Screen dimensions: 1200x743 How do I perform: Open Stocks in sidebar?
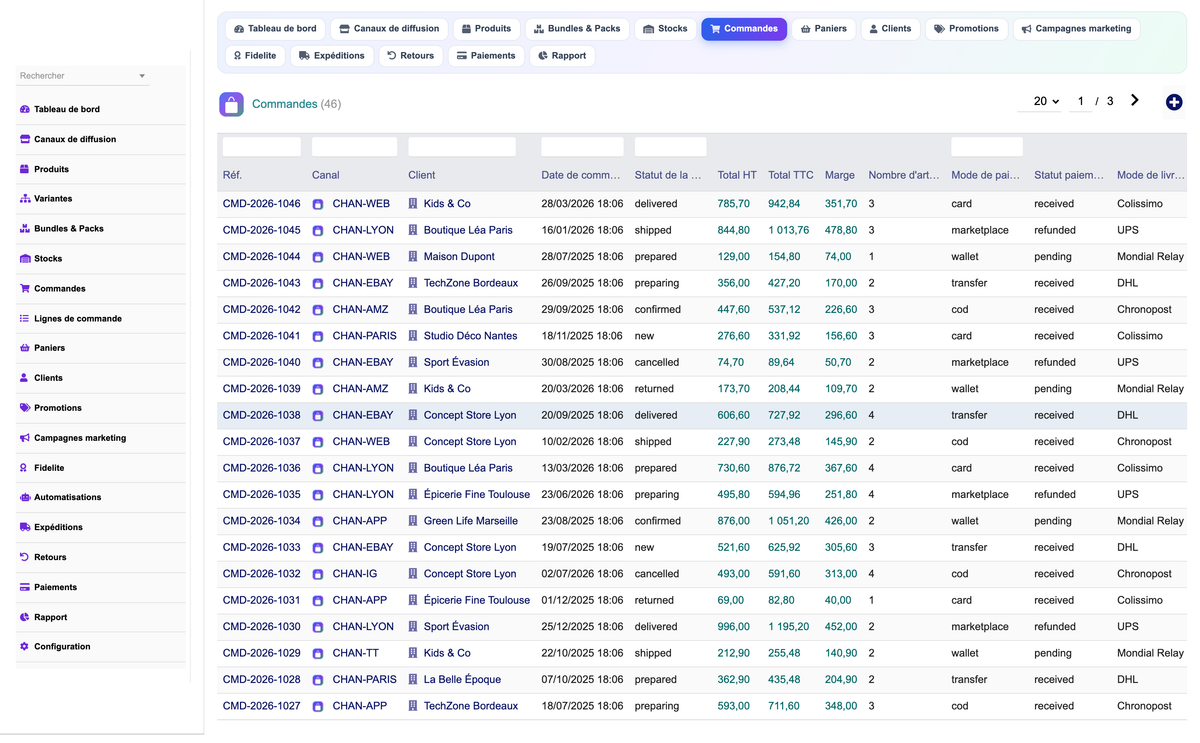point(48,259)
